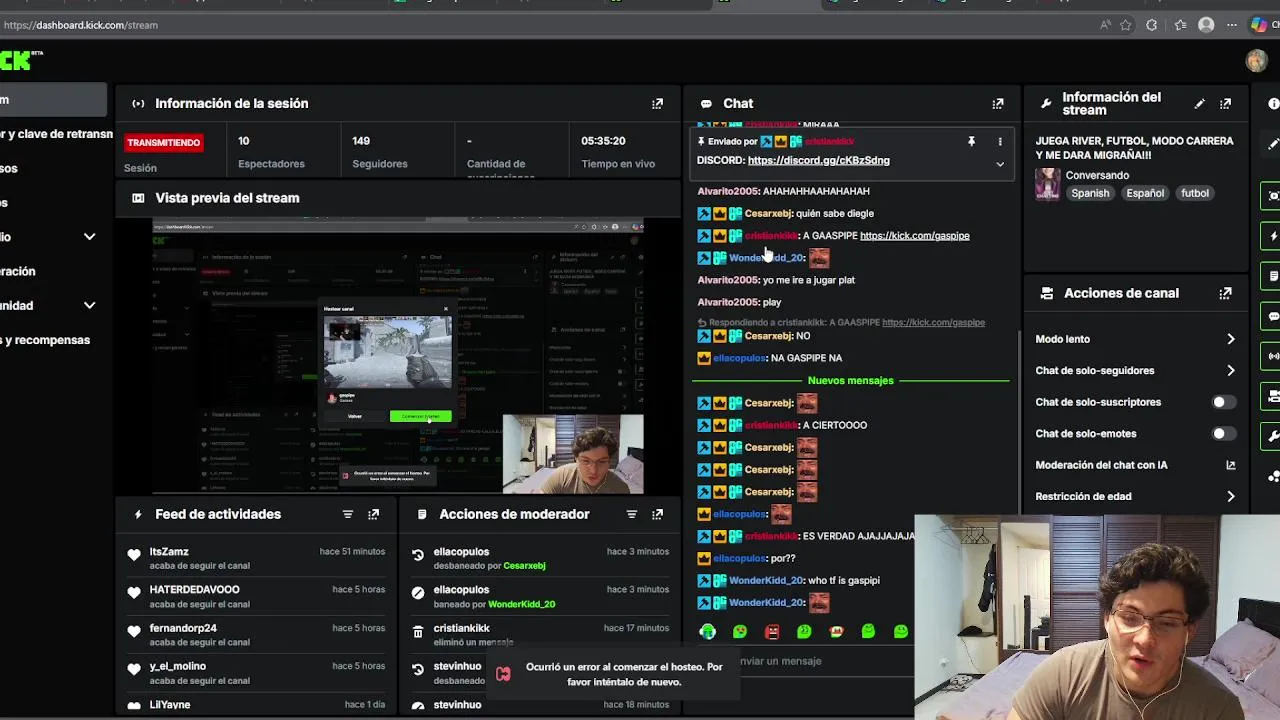This screenshot has width=1280, height=720.
Task: Click the broadcast signal icon in right sidebar
Action: tap(1273, 356)
